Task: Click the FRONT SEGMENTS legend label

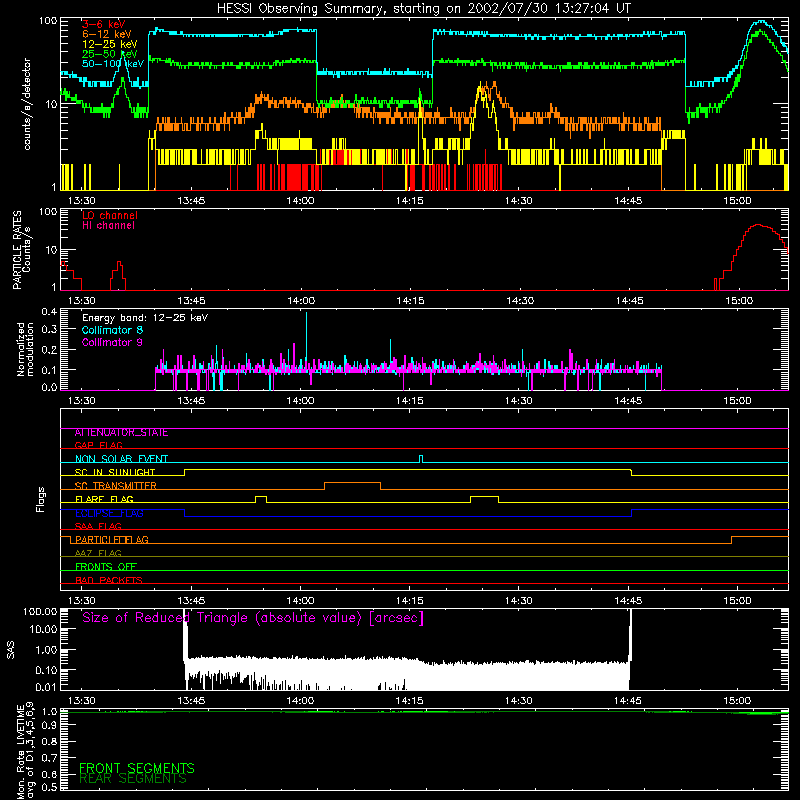Action: (x=137, y=768)
